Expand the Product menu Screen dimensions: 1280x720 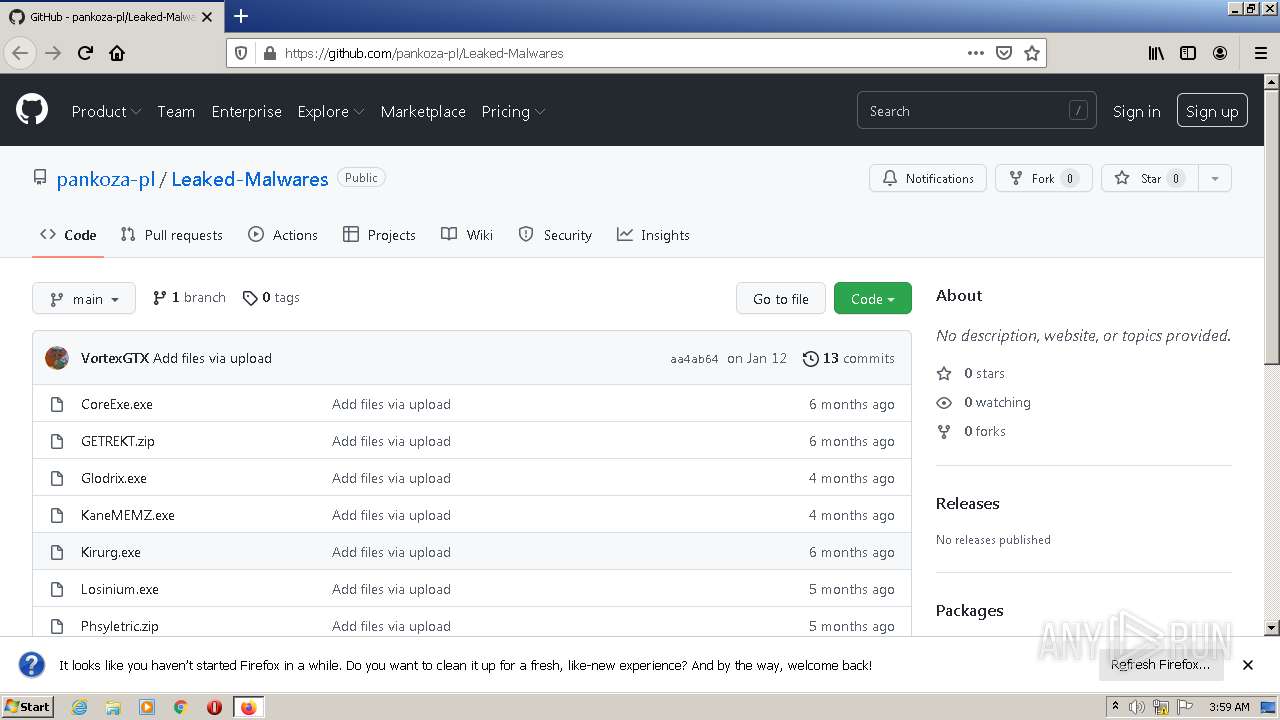click(106, 111)
